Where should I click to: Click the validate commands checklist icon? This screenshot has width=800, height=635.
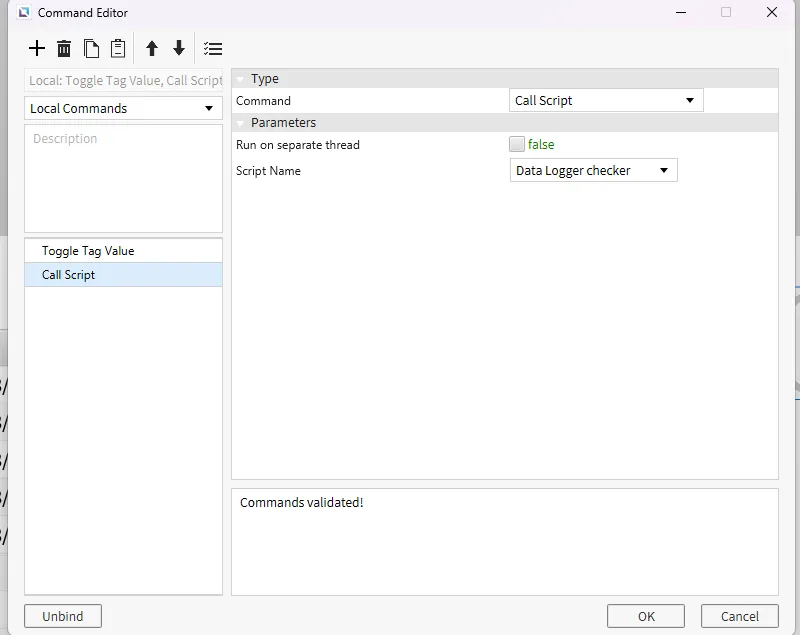click(213, 48)
